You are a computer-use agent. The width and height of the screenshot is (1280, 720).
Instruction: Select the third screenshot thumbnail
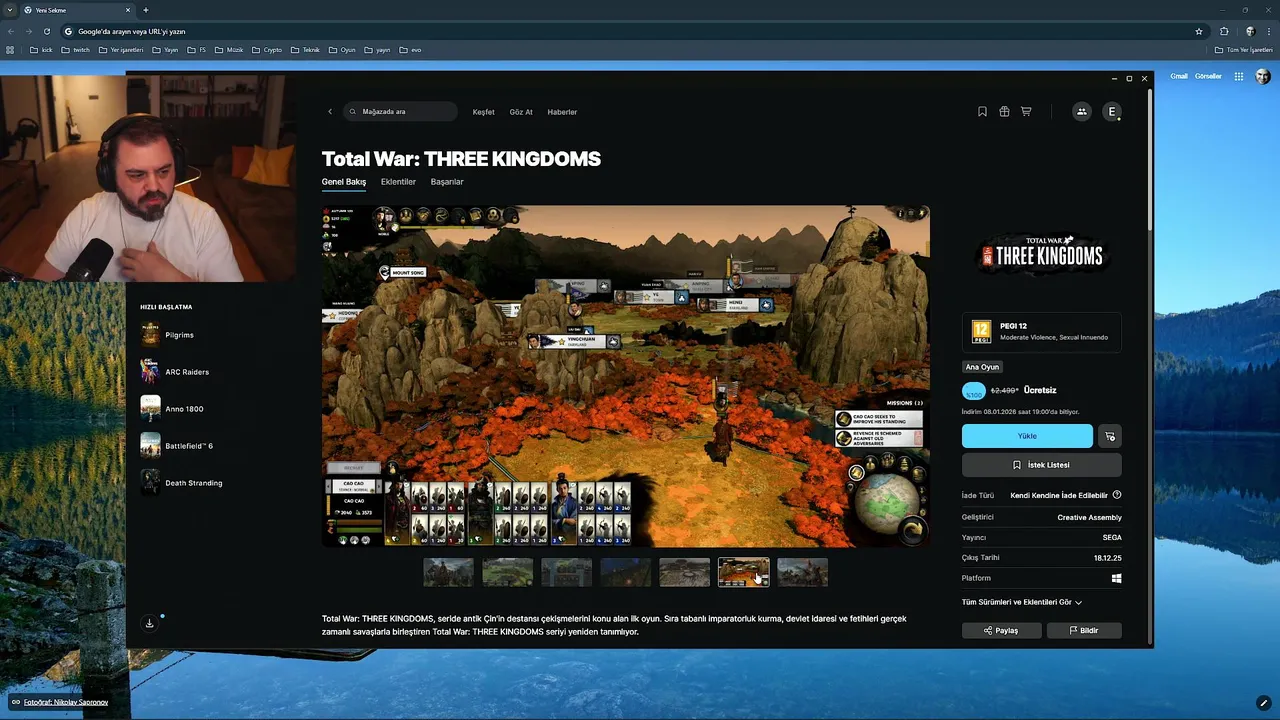(x=566, y=572)
